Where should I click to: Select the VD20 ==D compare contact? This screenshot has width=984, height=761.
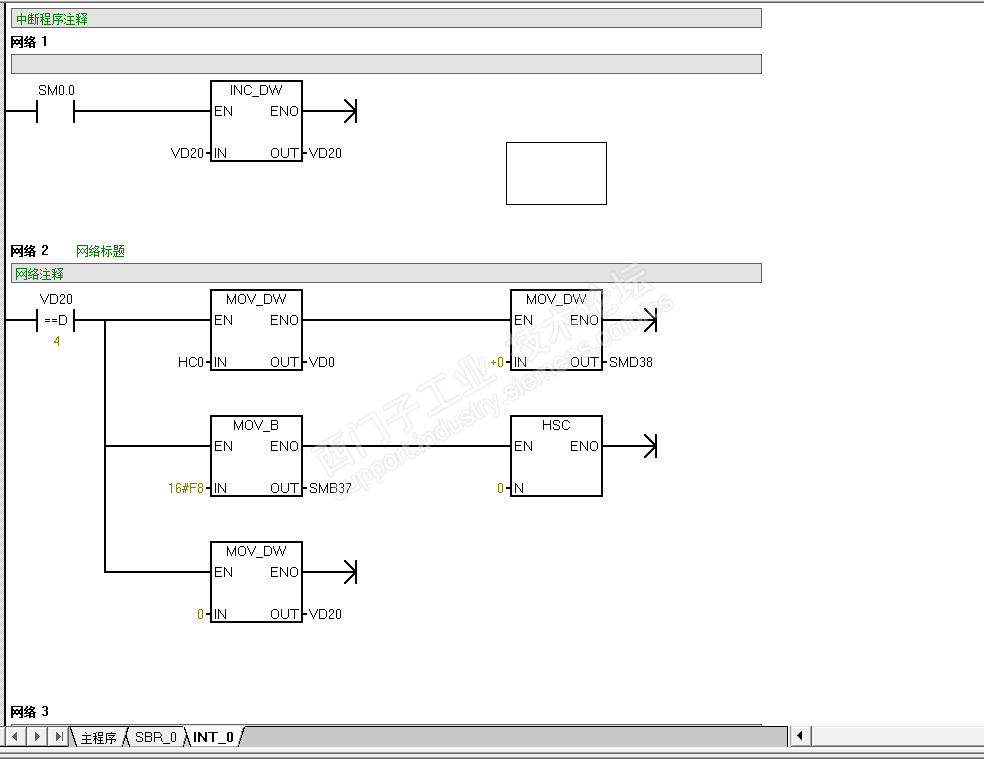pos(56,320)
